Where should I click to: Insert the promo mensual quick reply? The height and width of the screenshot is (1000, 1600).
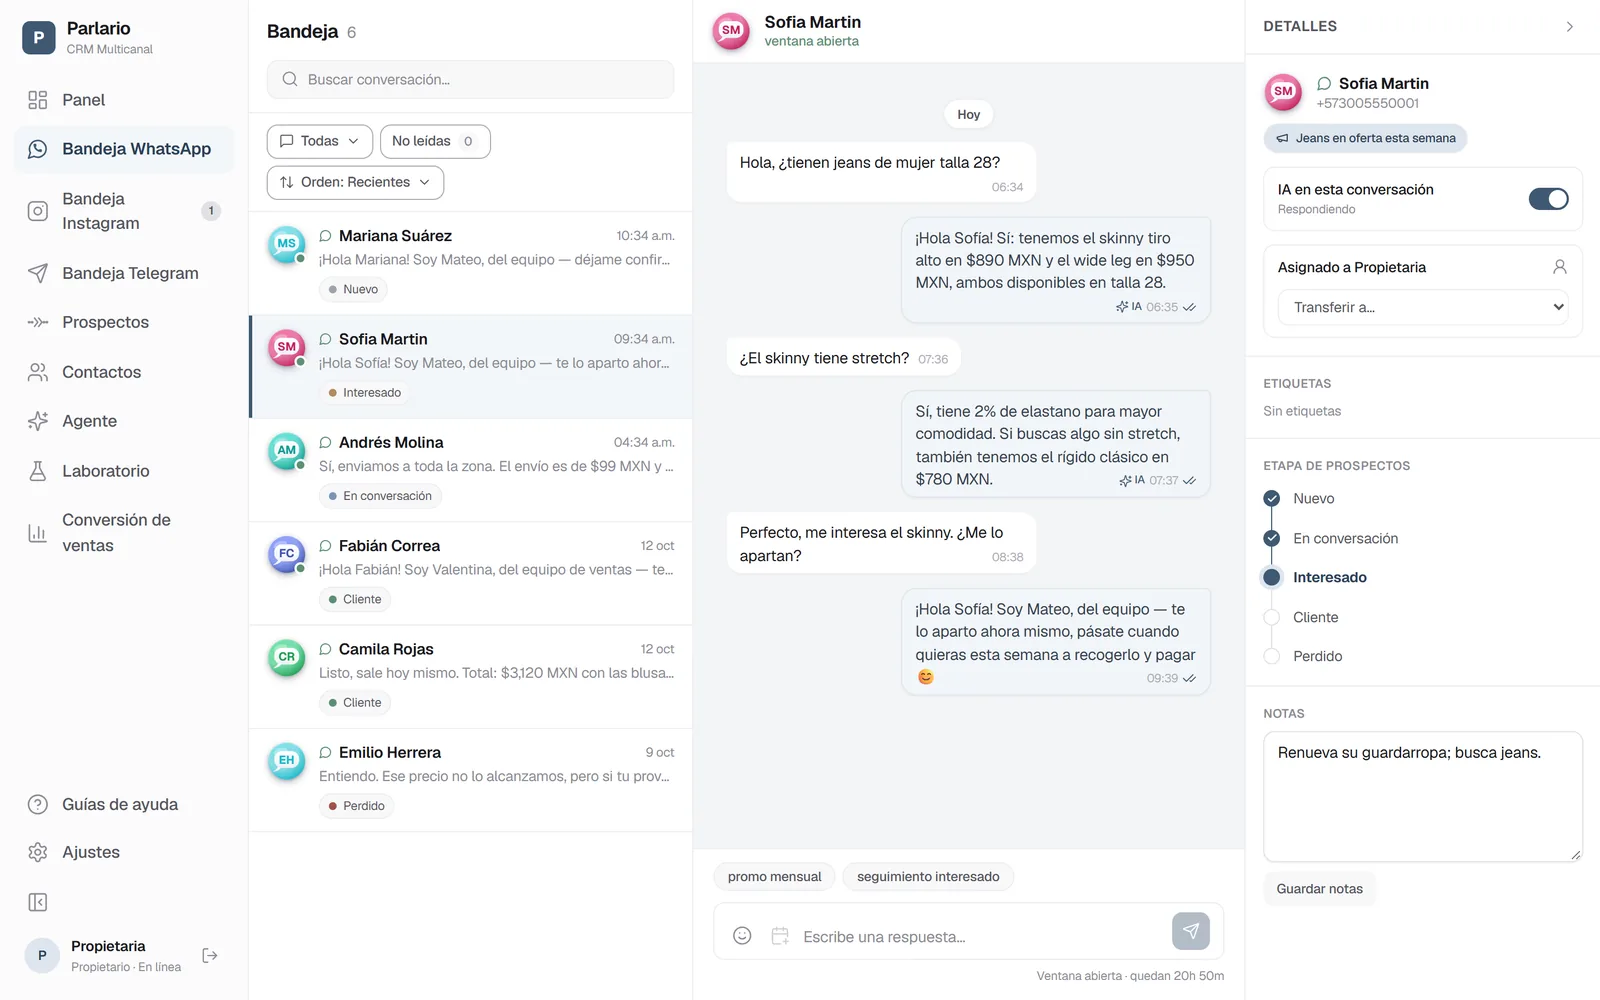pos(775,877)
